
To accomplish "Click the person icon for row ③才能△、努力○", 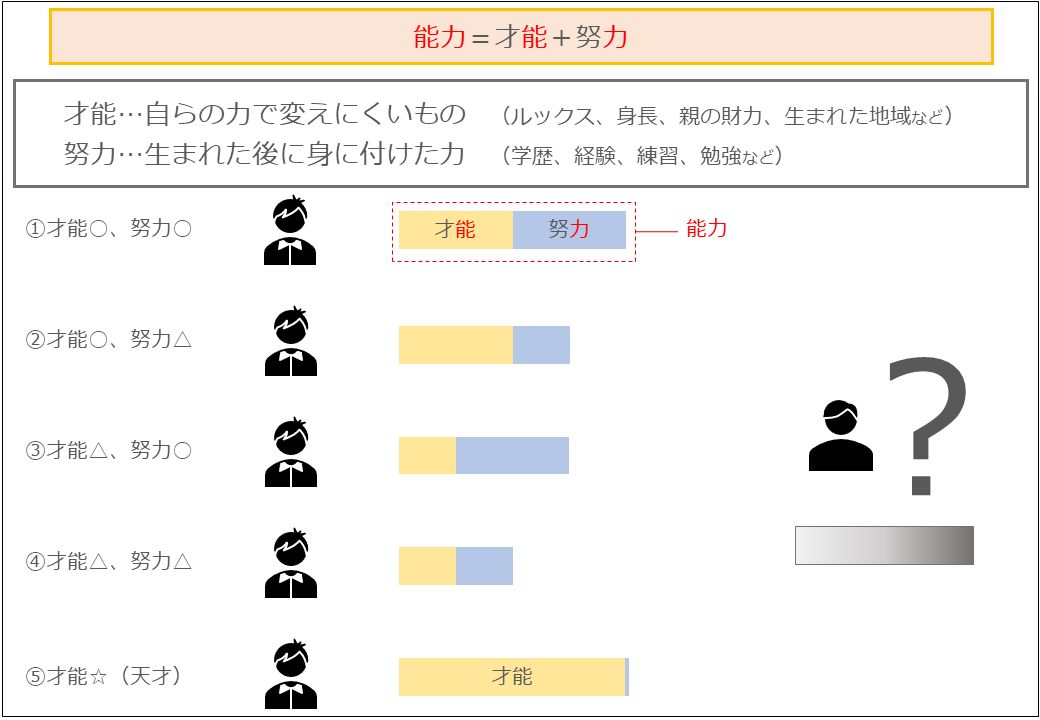I will (x=291, y=451).
